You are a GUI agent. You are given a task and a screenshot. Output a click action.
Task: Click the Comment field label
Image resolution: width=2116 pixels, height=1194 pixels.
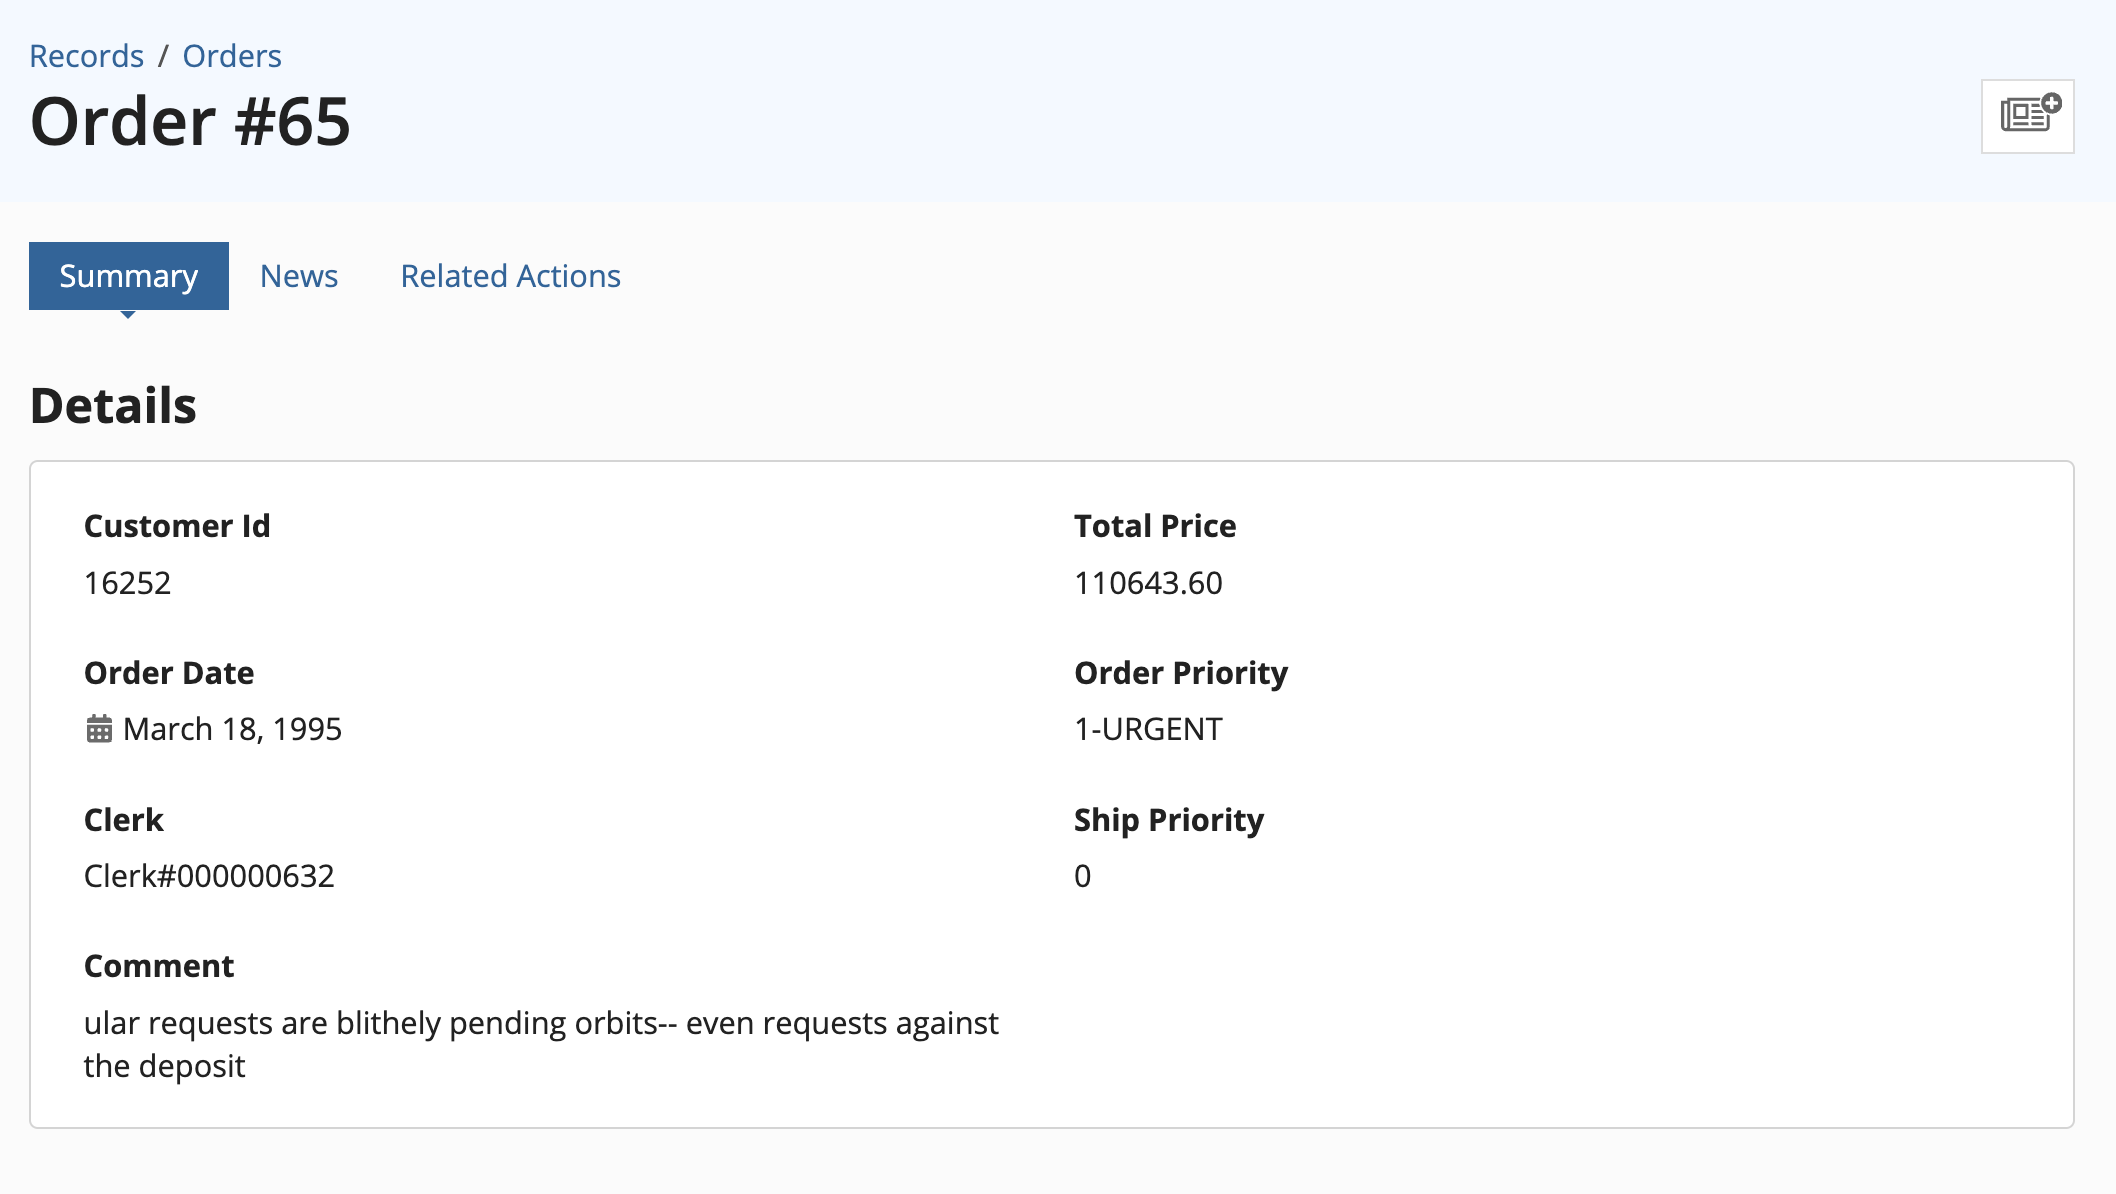coord(159,966)
